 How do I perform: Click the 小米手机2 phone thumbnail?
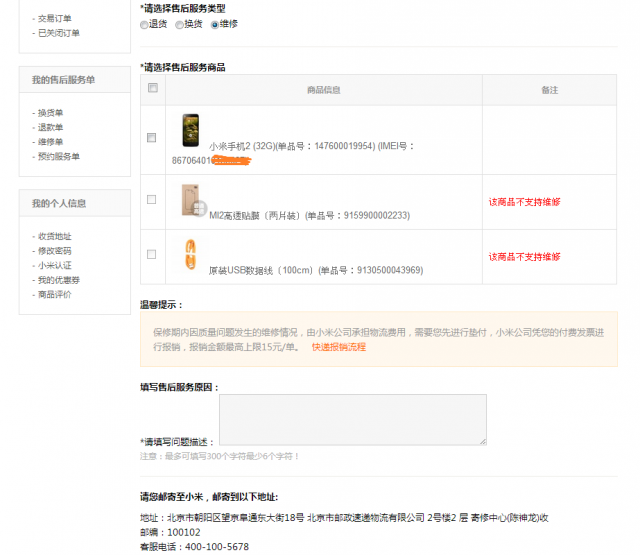pos(191,130)
